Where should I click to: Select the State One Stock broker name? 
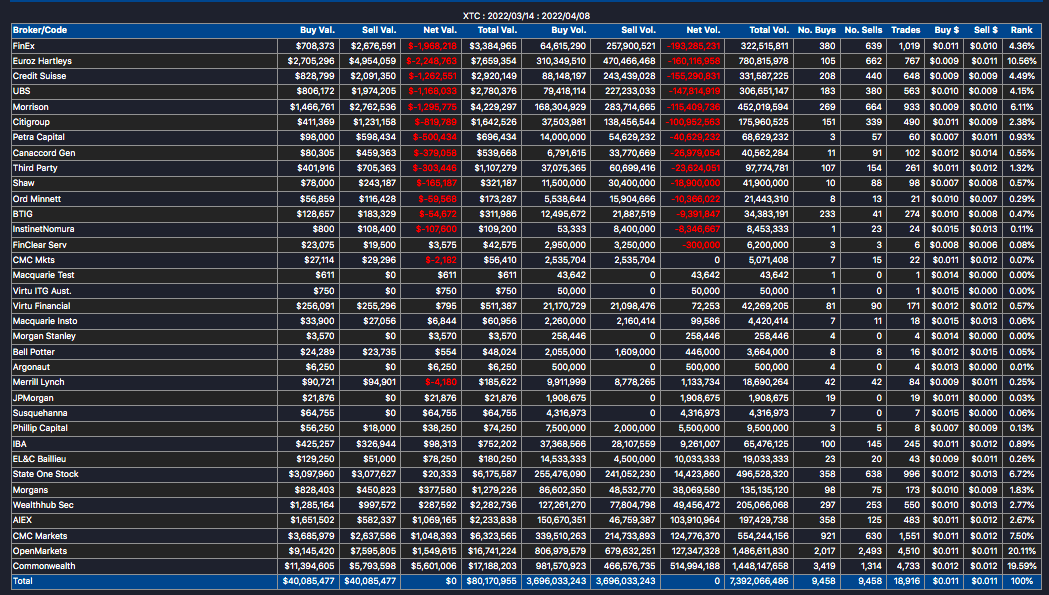[45, 475]
